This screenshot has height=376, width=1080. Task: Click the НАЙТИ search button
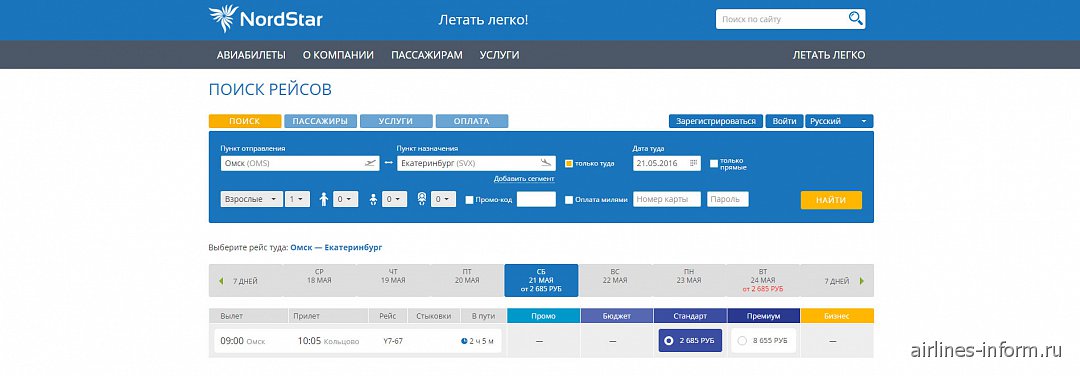(831, 200)
